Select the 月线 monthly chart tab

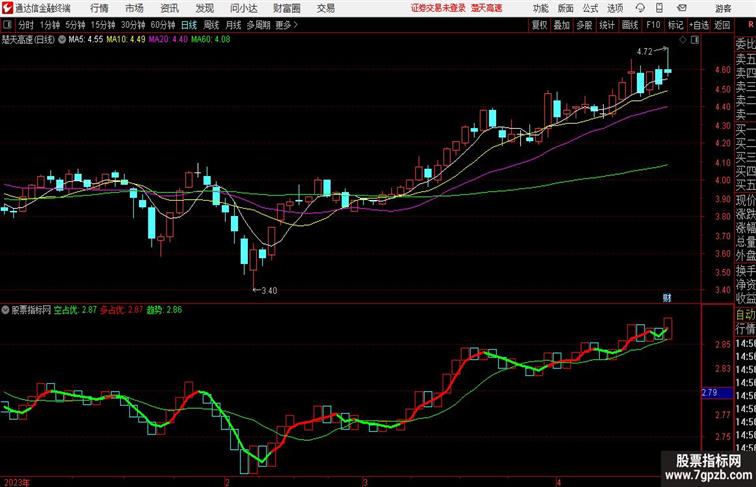233,25
